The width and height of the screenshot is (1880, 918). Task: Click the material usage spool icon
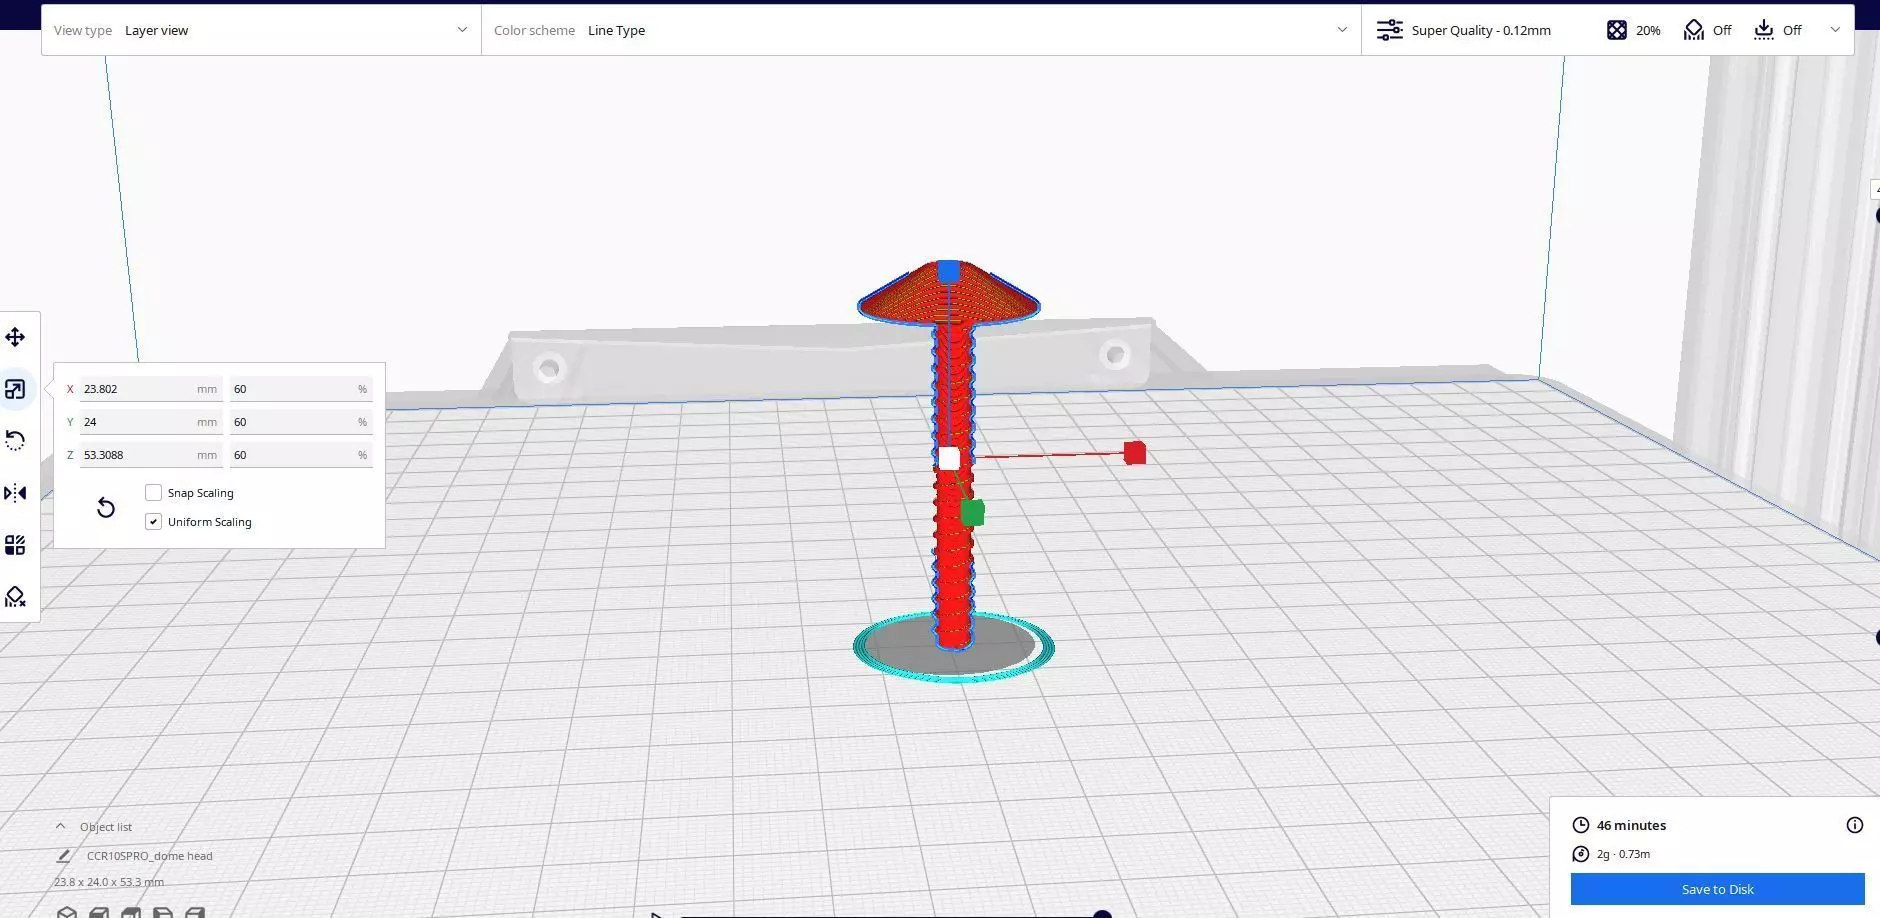(x=1581, y=854)
